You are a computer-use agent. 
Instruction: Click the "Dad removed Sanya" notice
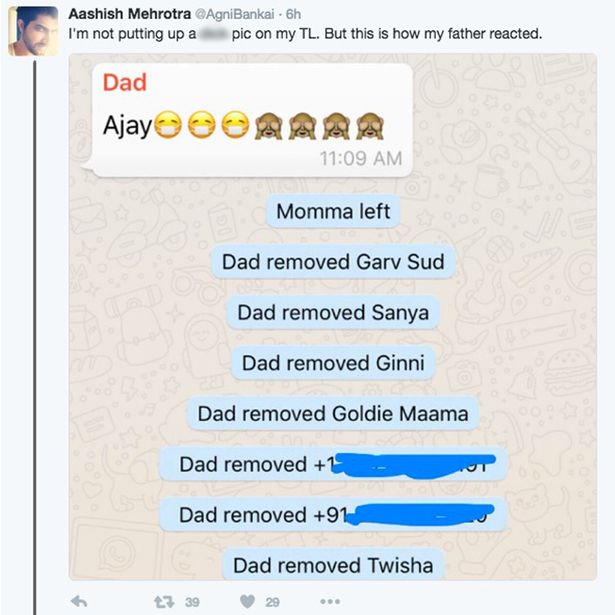333,313
